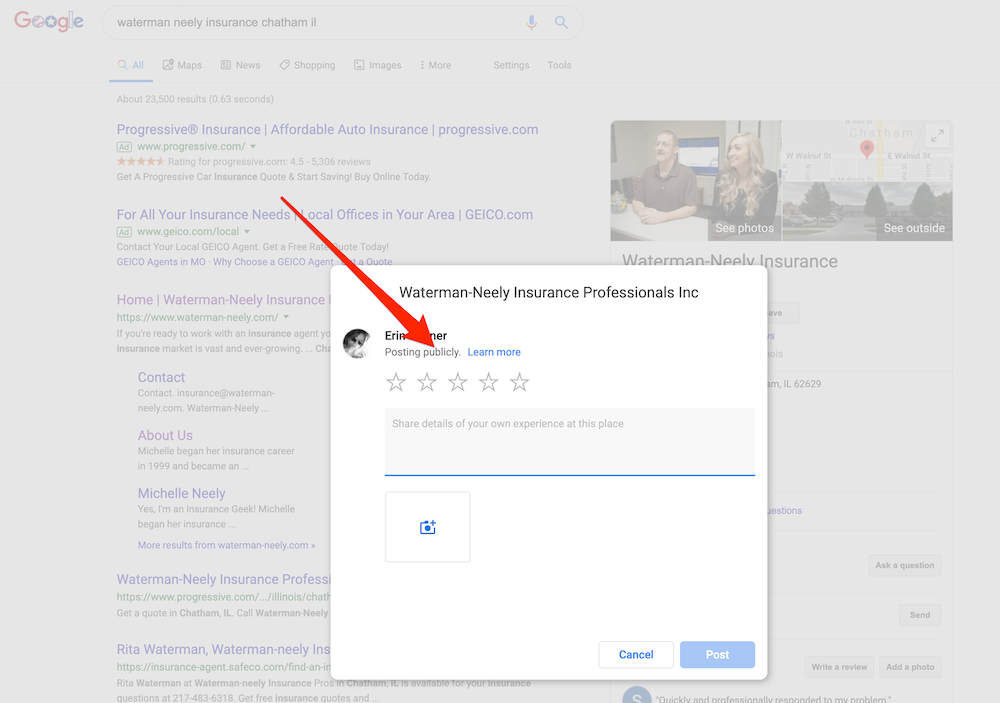Click the Write a review button
This screenshot has width=1000, height=703.
tap(839, 667)
